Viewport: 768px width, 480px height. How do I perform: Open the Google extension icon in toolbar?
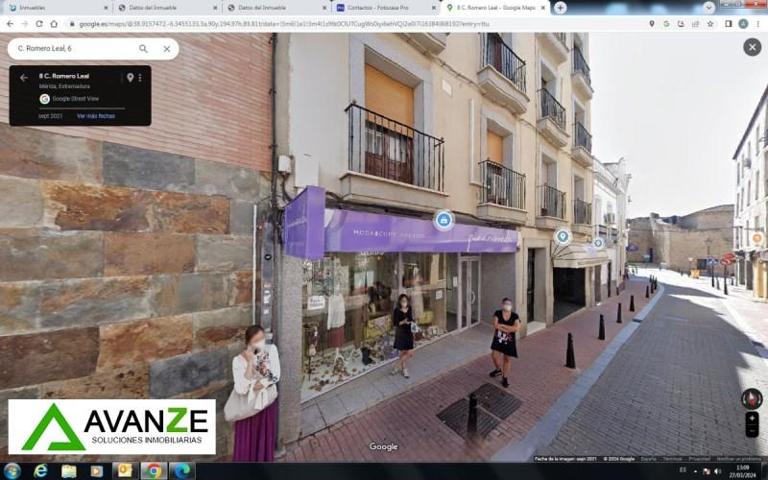coord(666,24)
